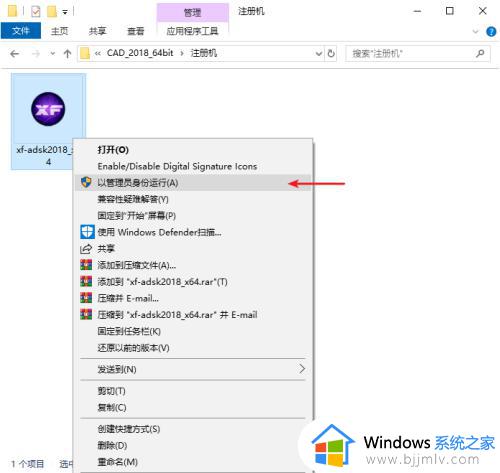The width and height of the screenshot is (500, 473).
Task: Click the xf-adsk2018 file name label
Action: (x=44, y=155)
